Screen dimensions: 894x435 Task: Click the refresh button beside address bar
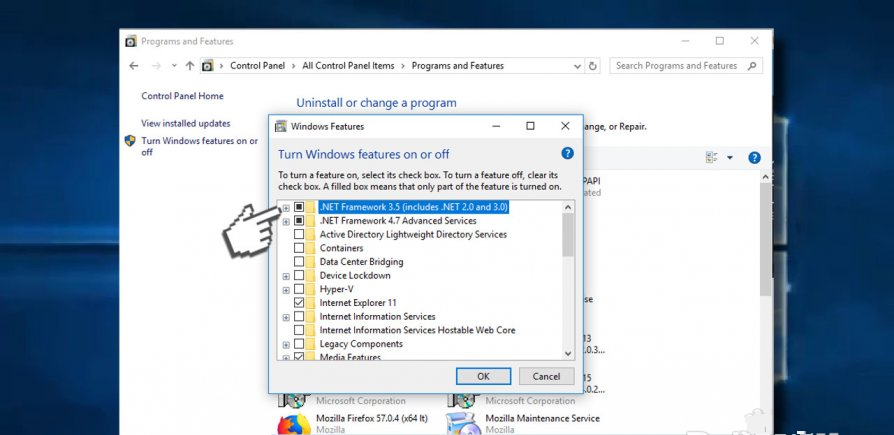tap(593, 66)
